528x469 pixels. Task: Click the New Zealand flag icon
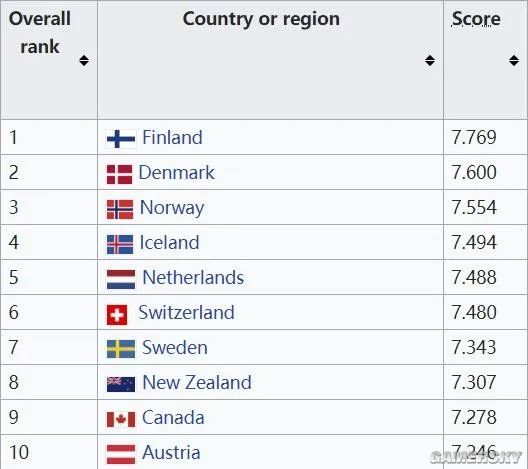[x=121, y=384]
